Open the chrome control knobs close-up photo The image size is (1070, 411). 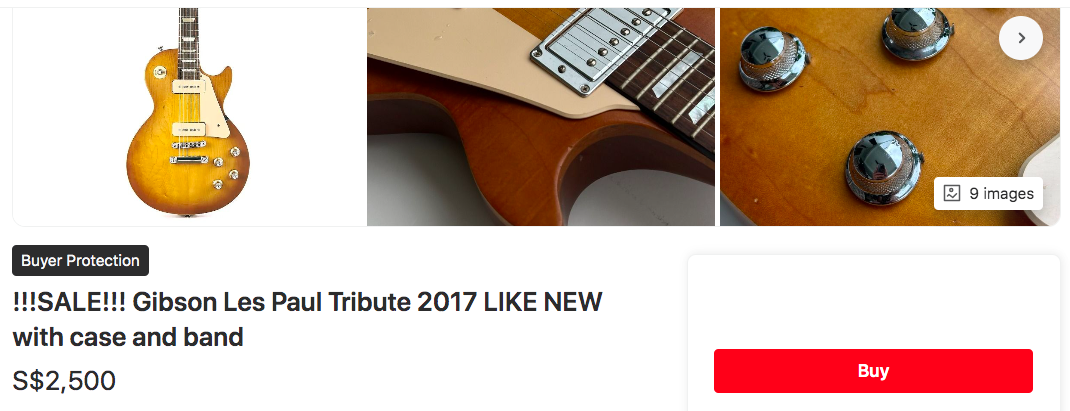pos(889,116)
